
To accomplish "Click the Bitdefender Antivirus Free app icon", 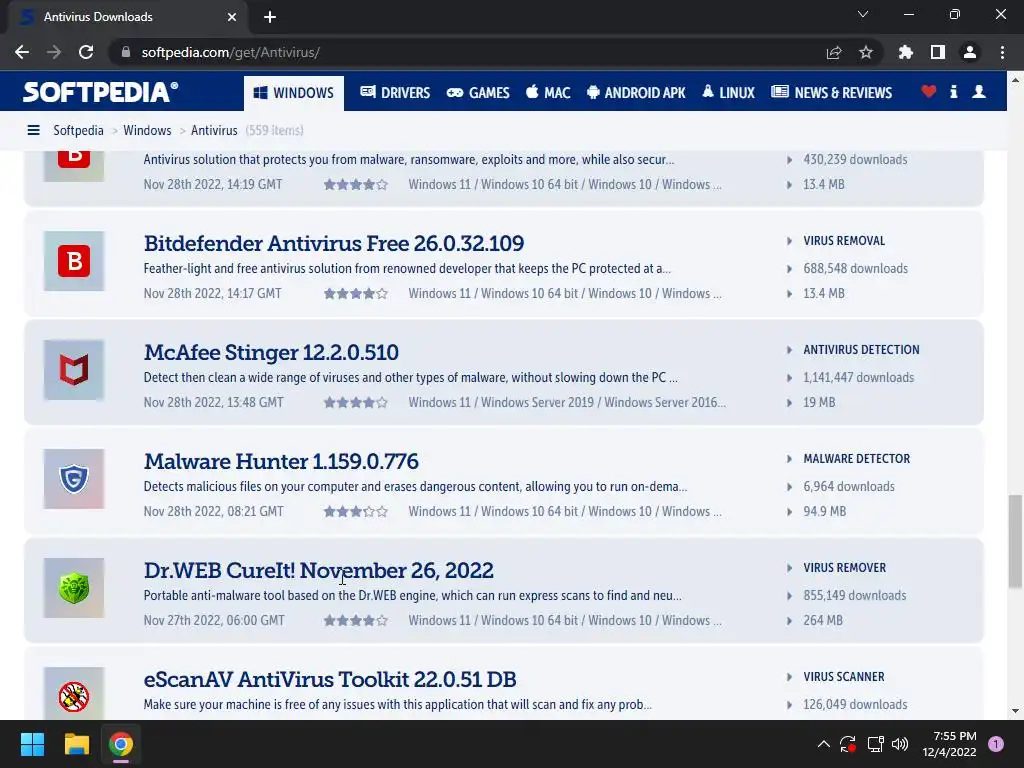I will click(x=74, y=261).
